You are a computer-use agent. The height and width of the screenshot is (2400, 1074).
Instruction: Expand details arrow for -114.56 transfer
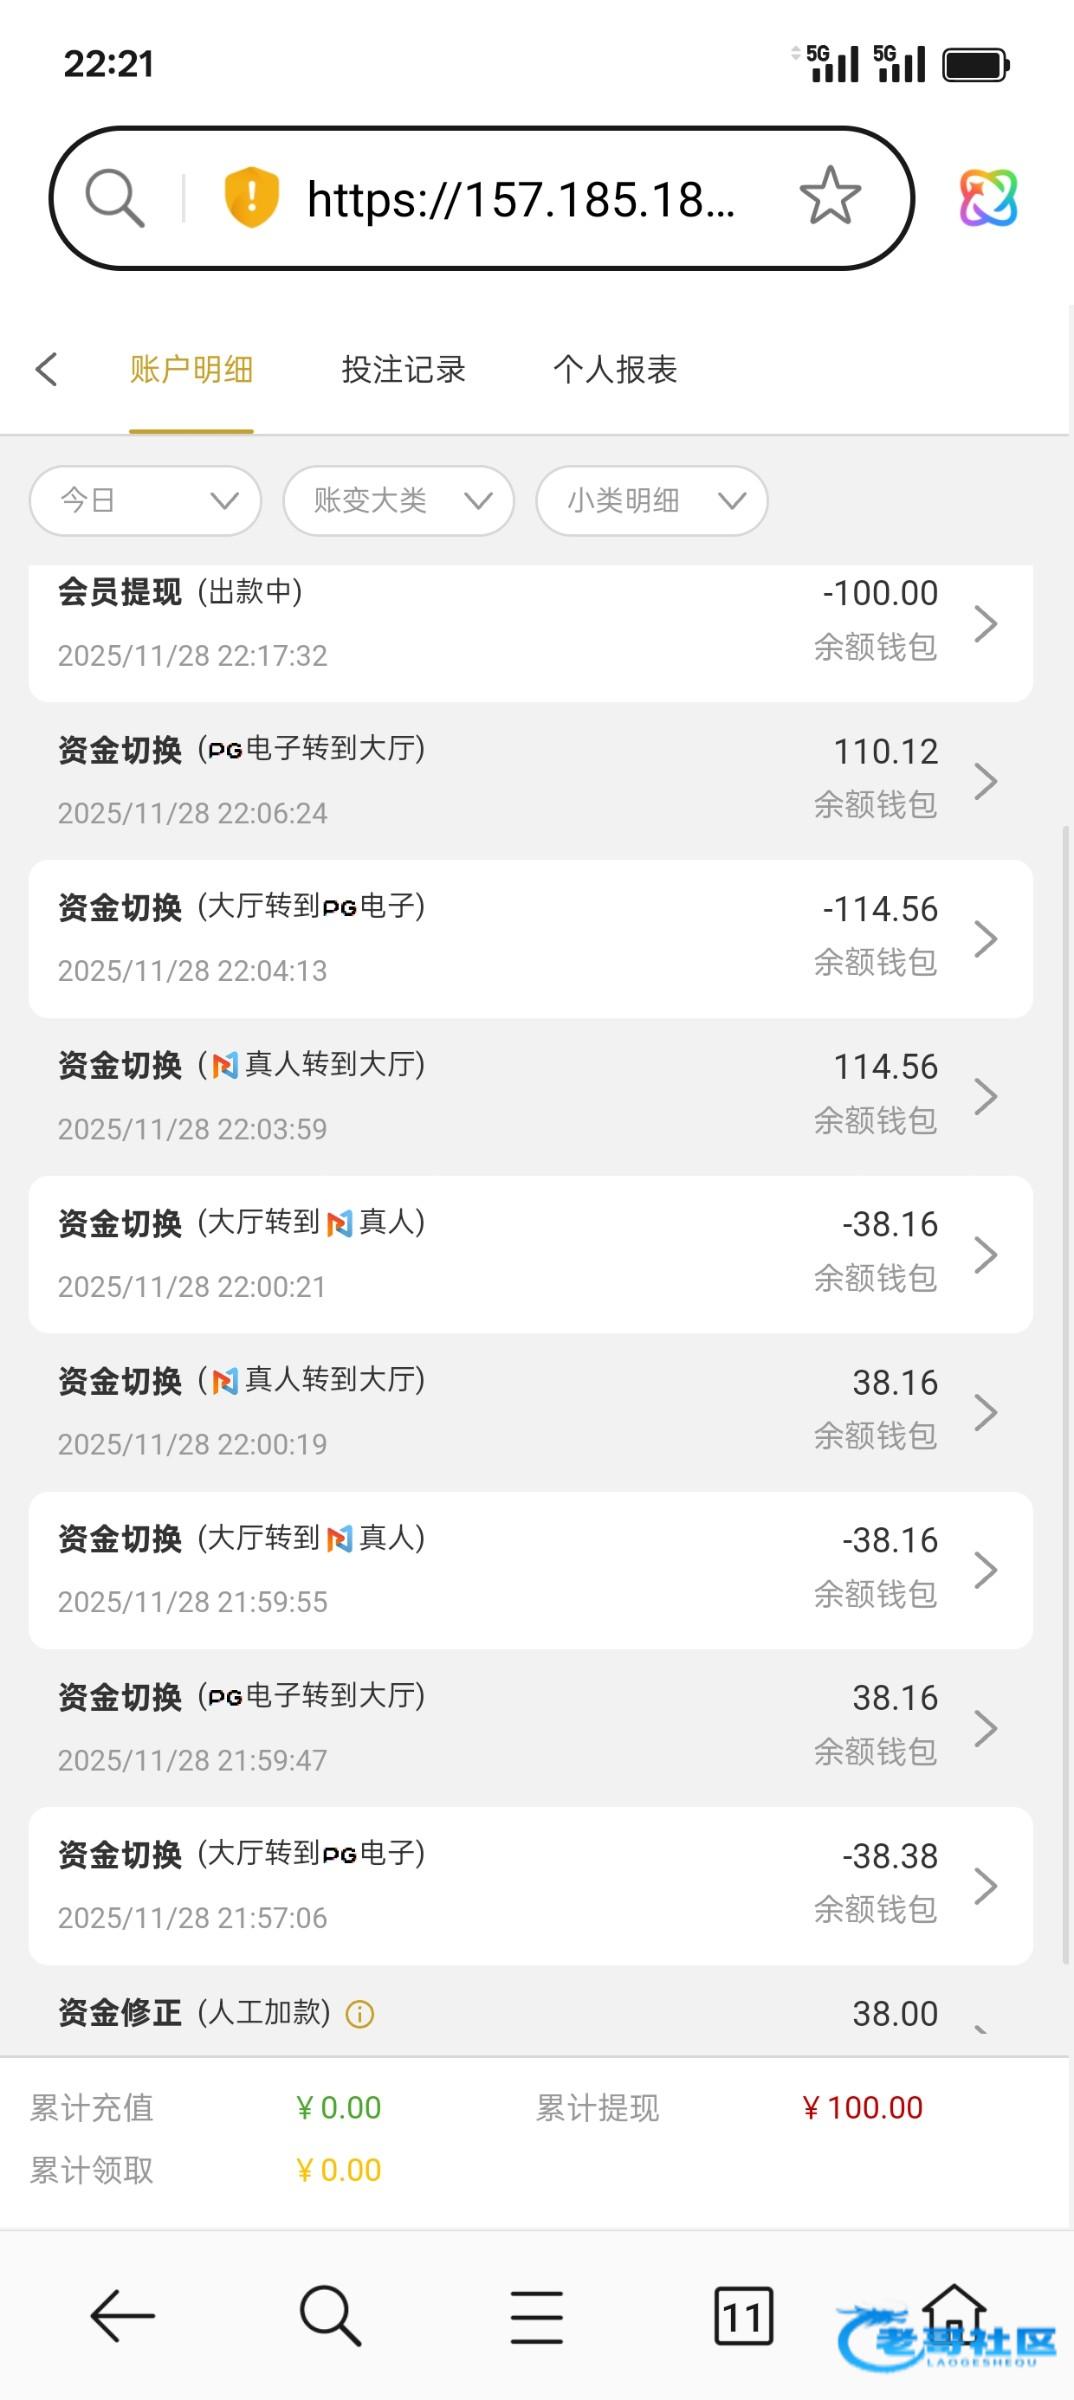pos(986,939)
